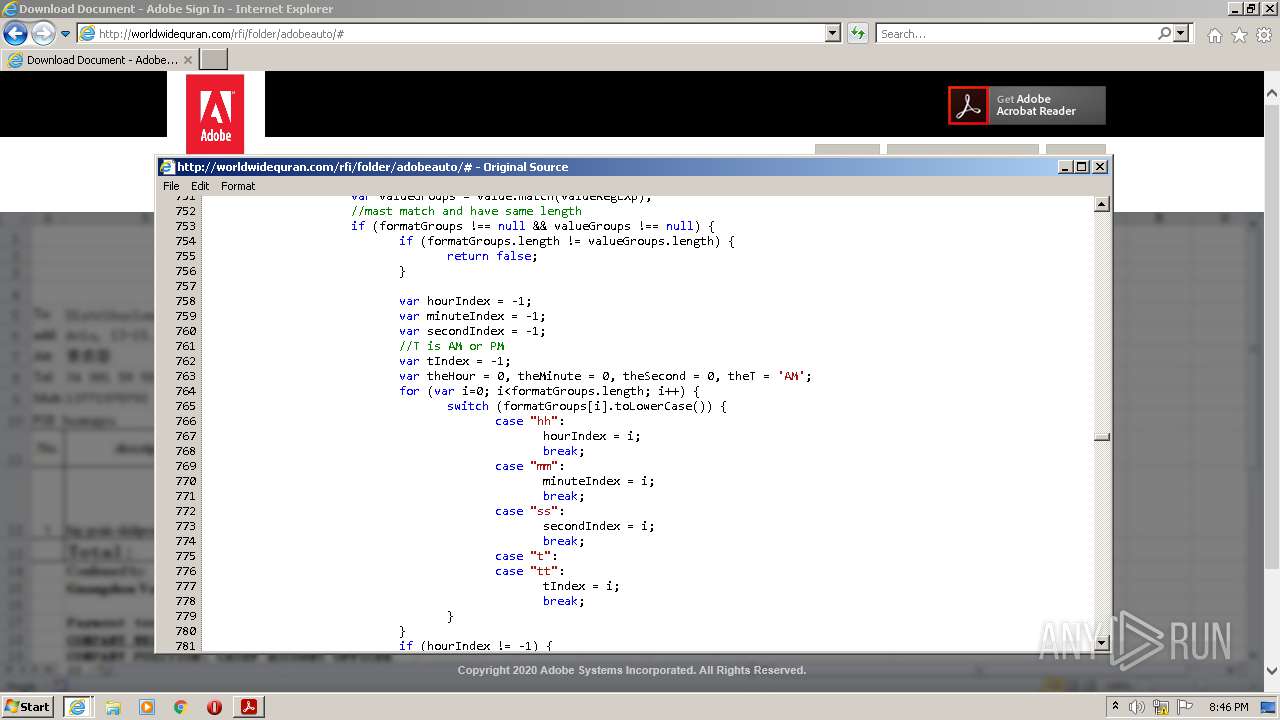
Task: Click the Adobe logo on the page
Action: tap(215, 113)
